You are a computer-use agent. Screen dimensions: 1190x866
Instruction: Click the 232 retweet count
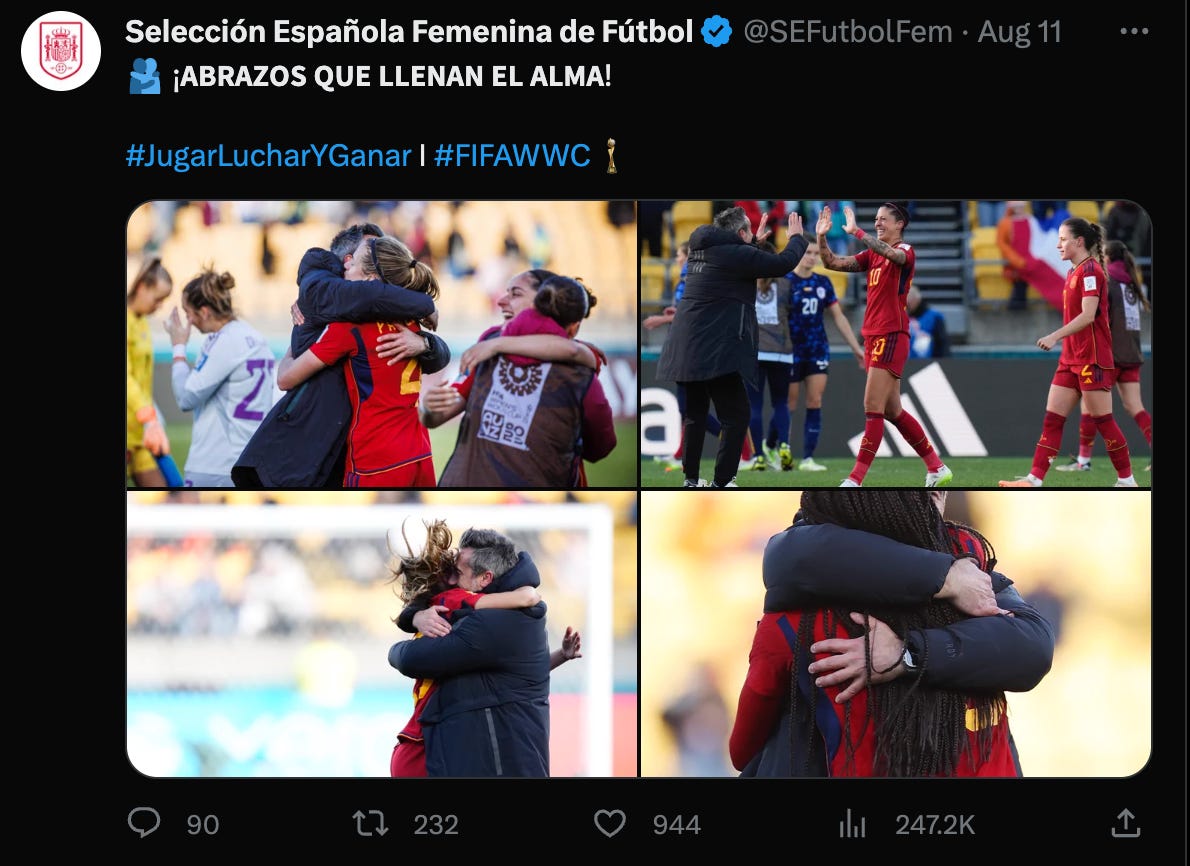[436, 825]
